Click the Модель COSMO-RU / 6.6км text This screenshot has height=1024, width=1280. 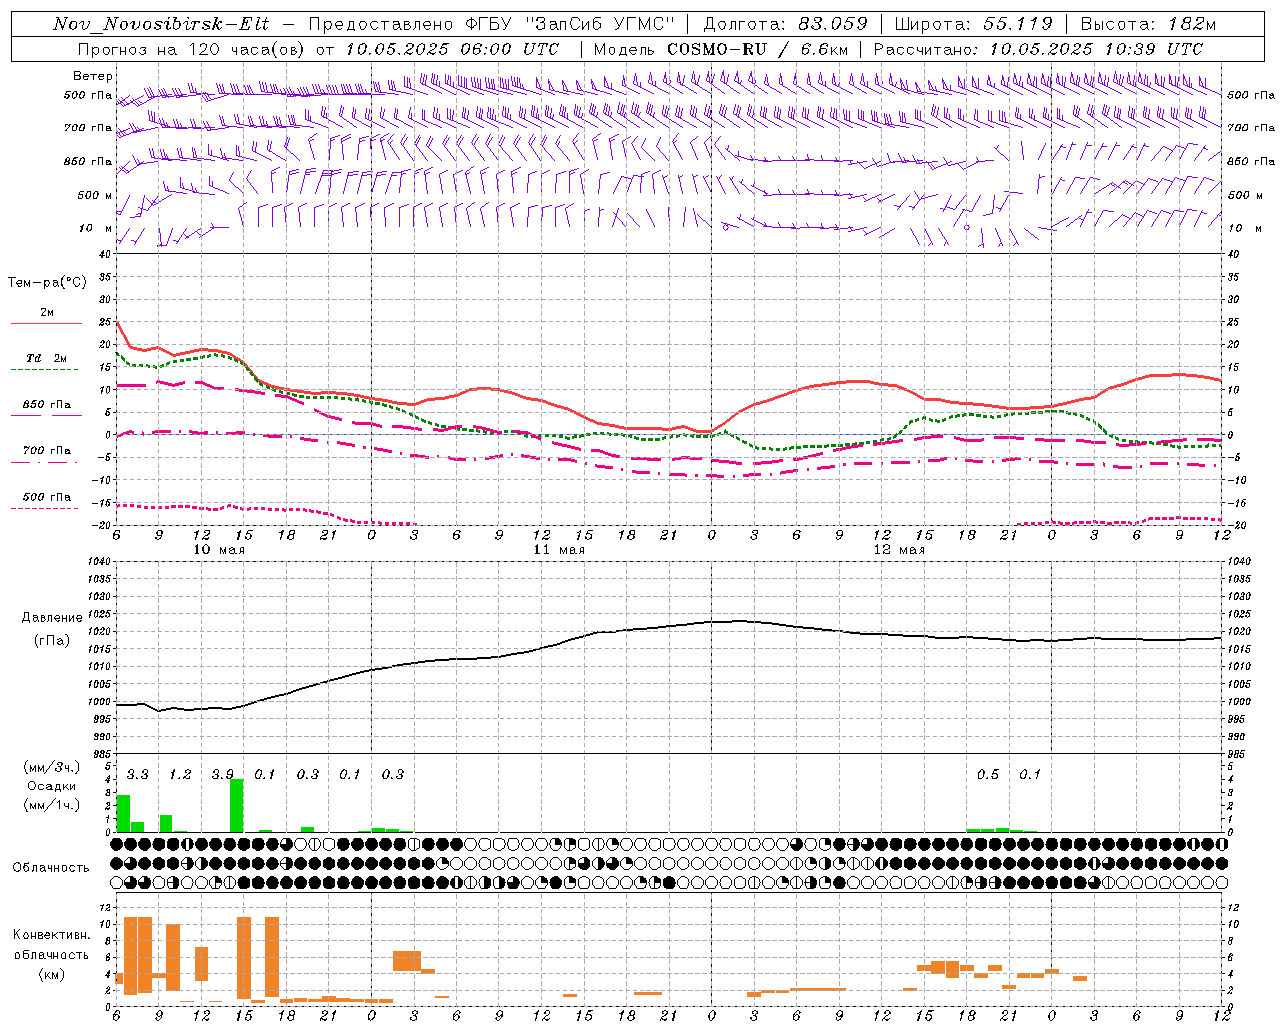click(720, 49)
